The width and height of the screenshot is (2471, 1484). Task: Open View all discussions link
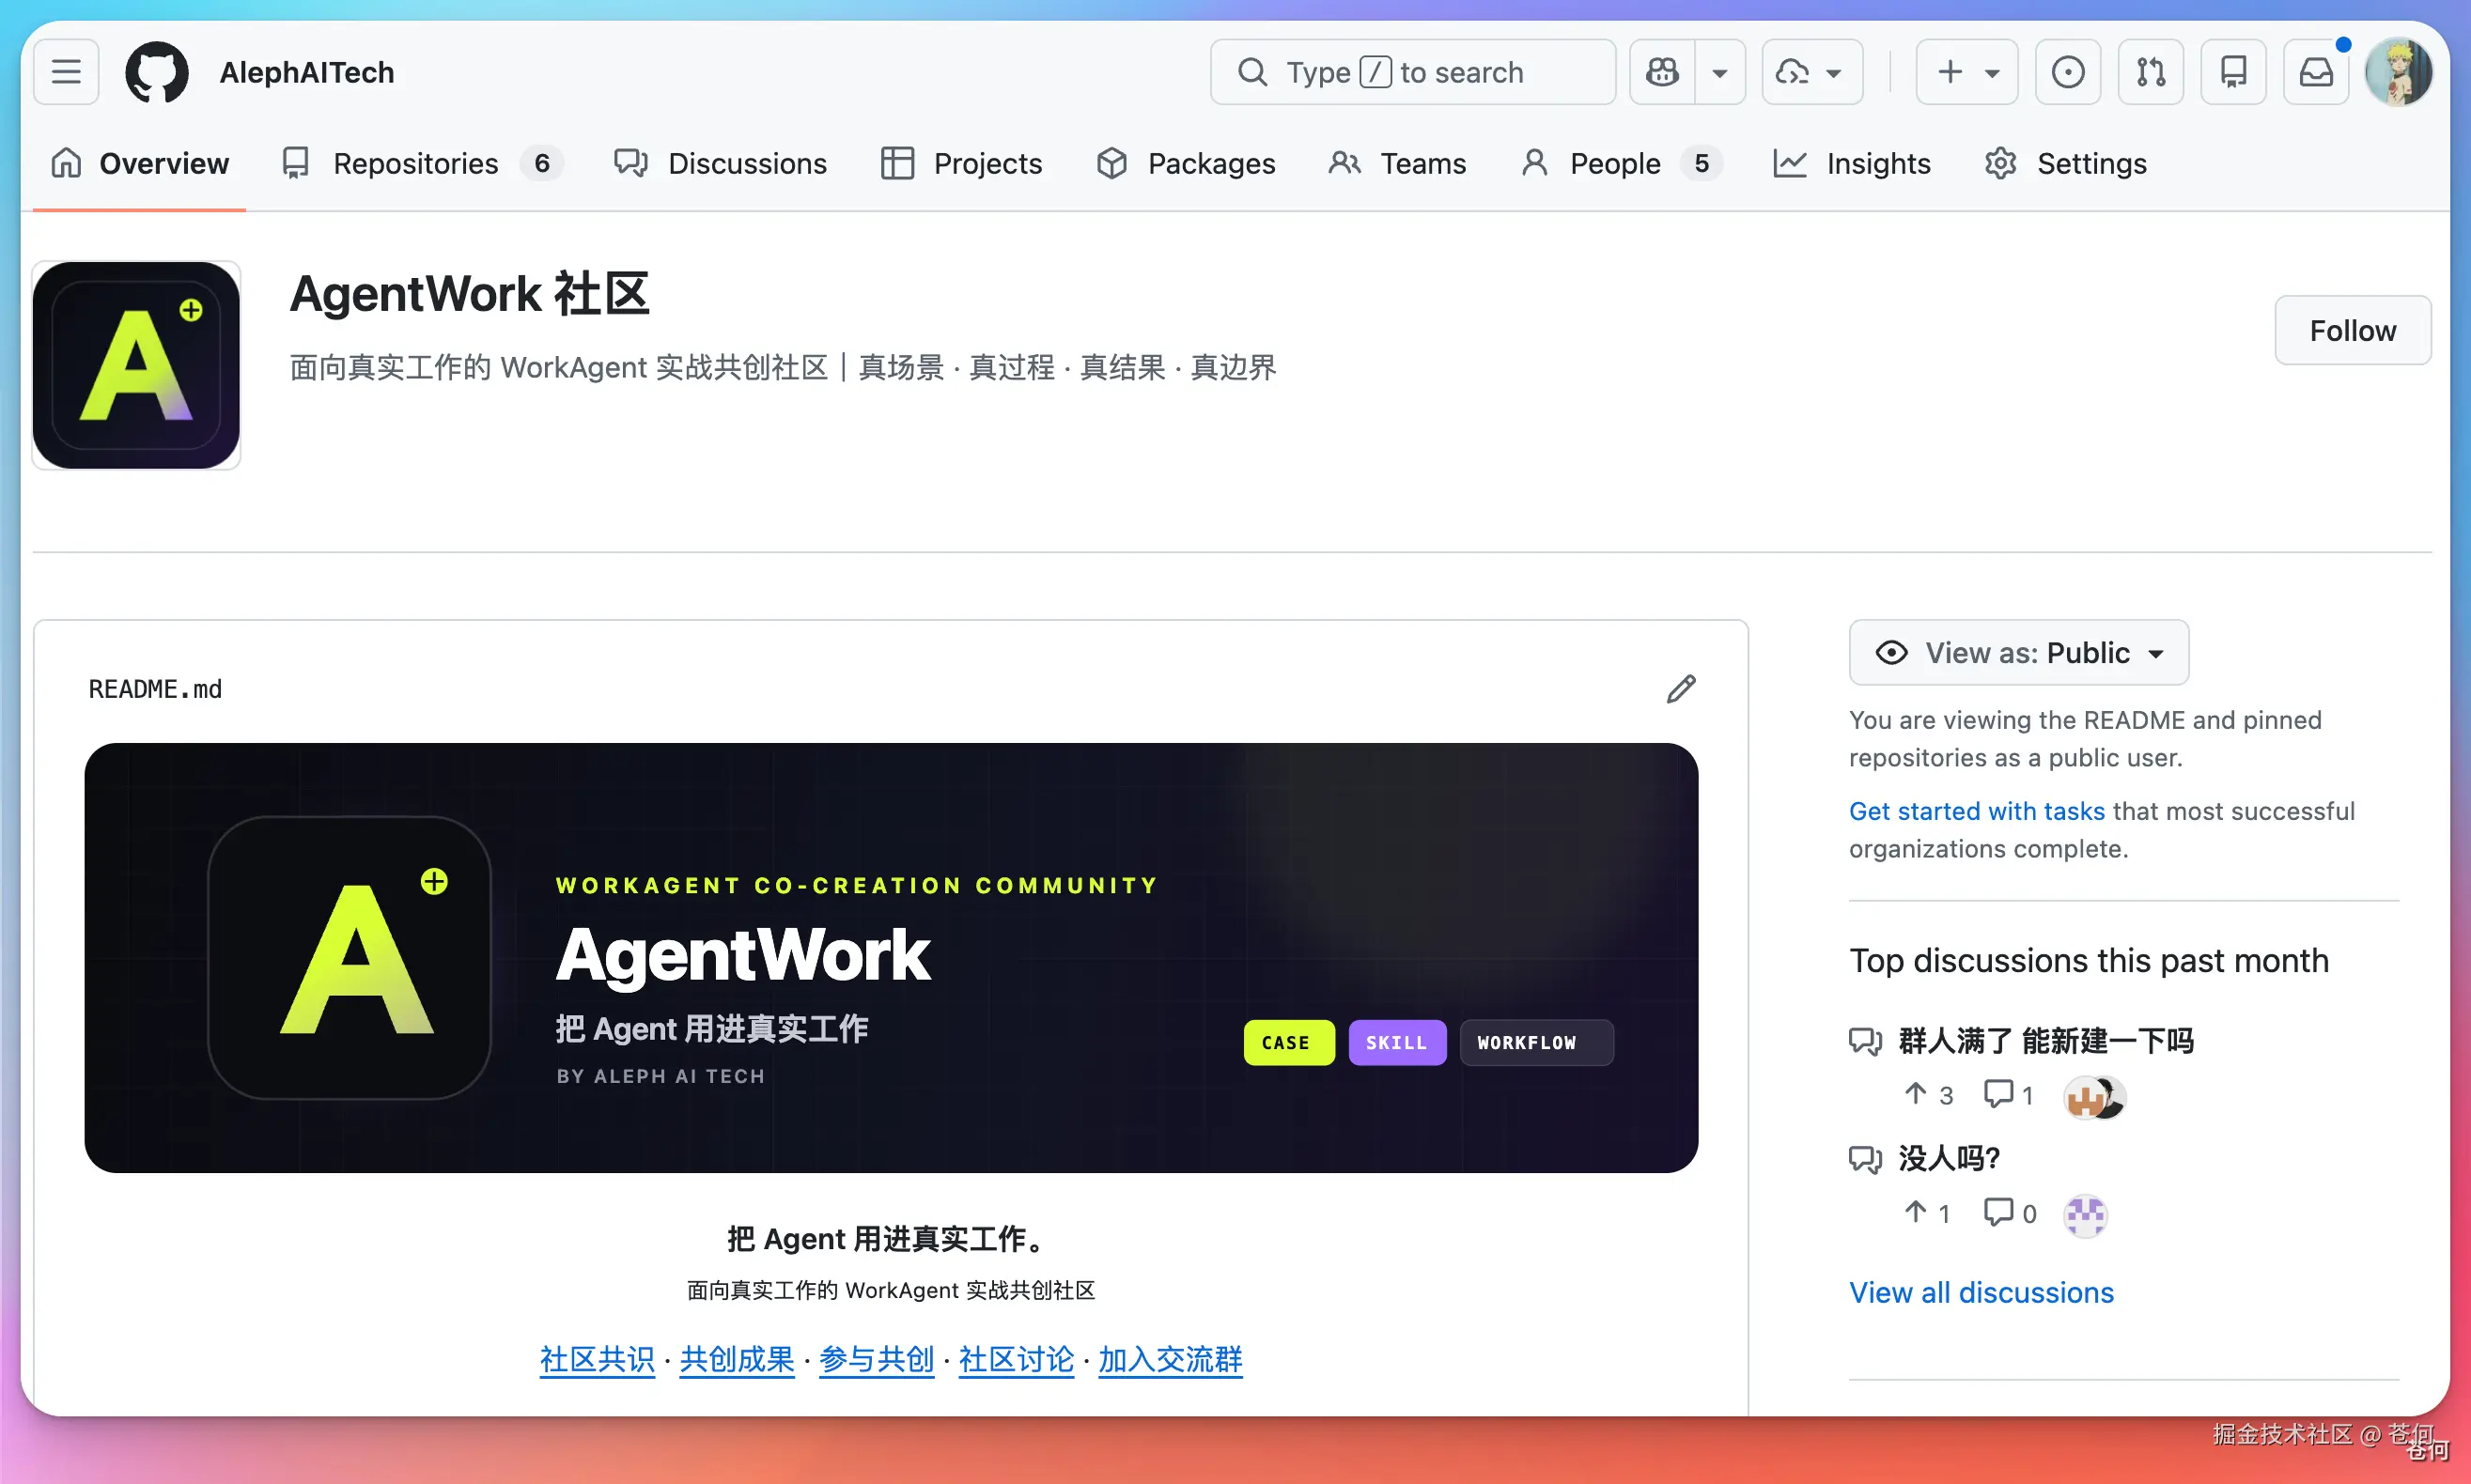[1981, 1293]
